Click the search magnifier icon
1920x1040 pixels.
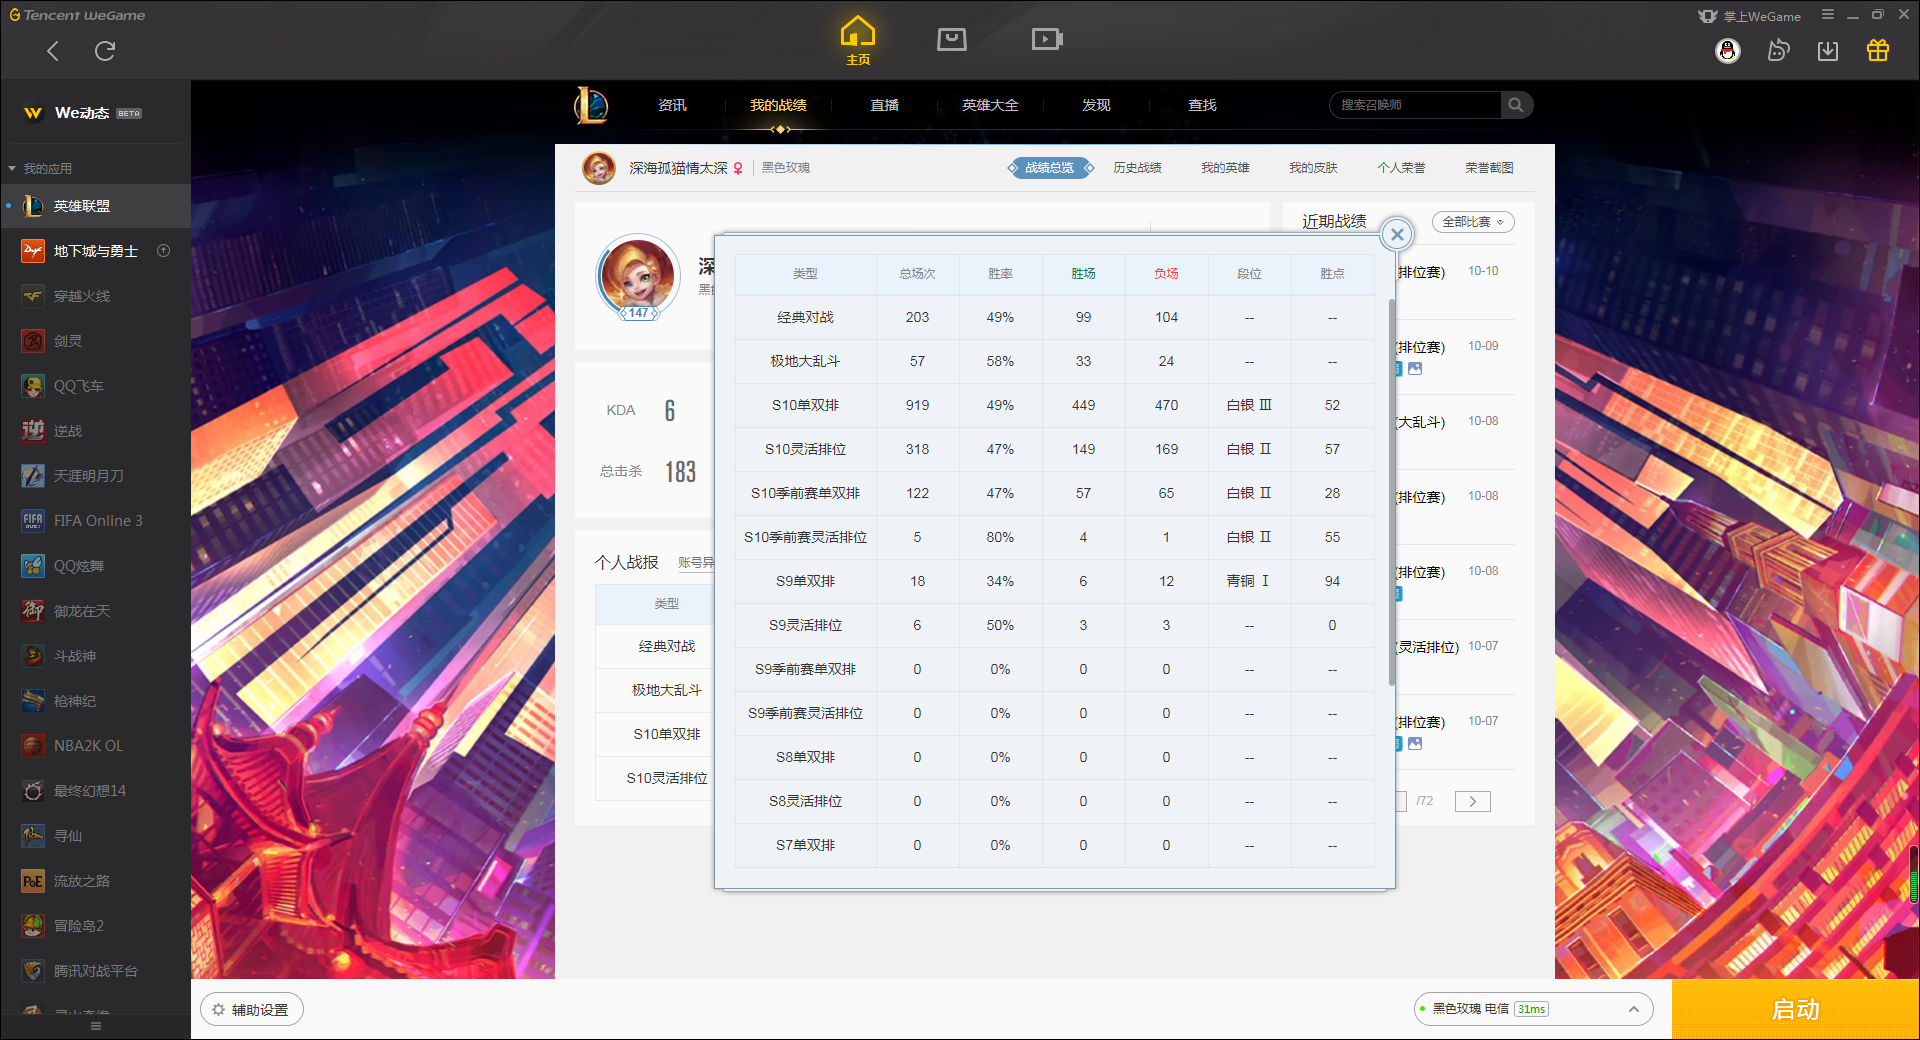pos(1516,105)
